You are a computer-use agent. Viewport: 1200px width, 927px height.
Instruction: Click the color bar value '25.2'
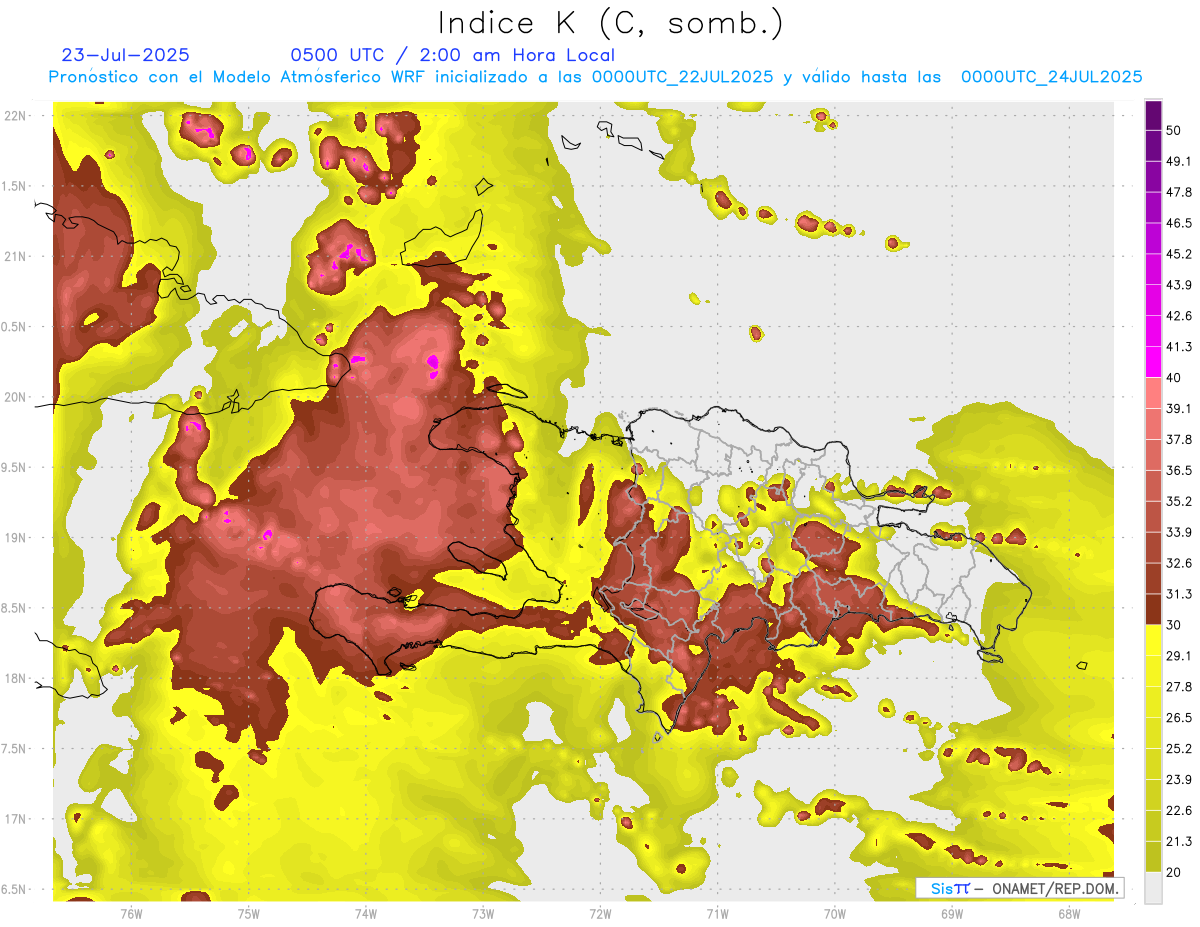pyautogui.click(x=1179, y=748)
